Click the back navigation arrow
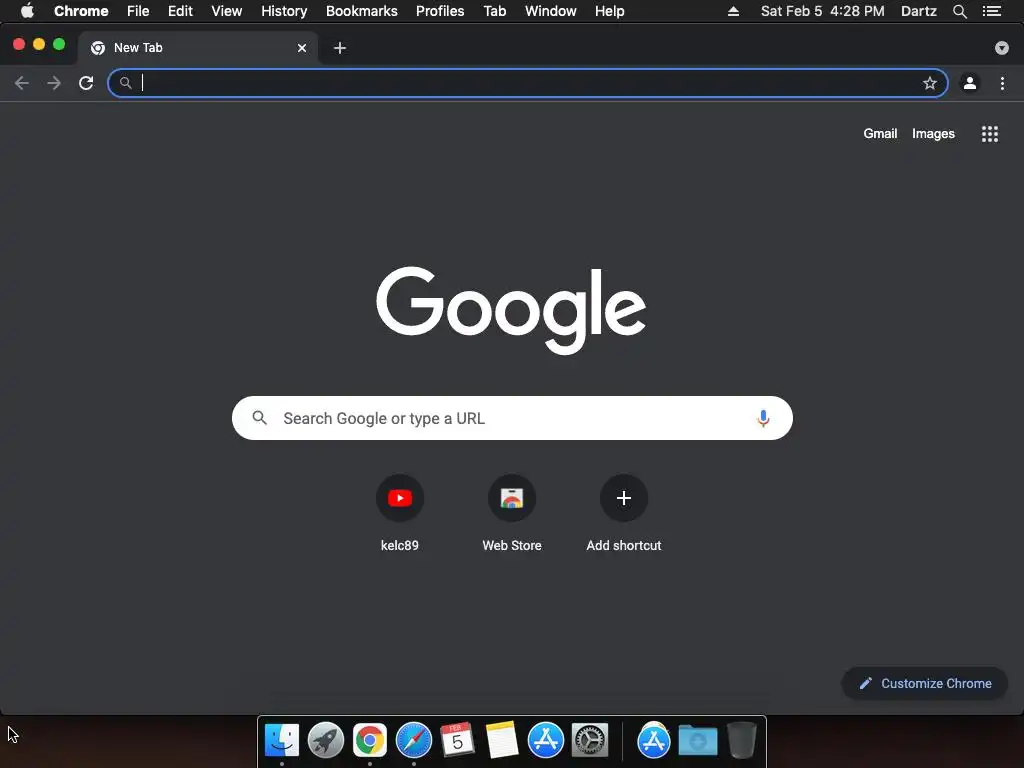Viewport: 1024px width, 768px height. coord(22,83)
